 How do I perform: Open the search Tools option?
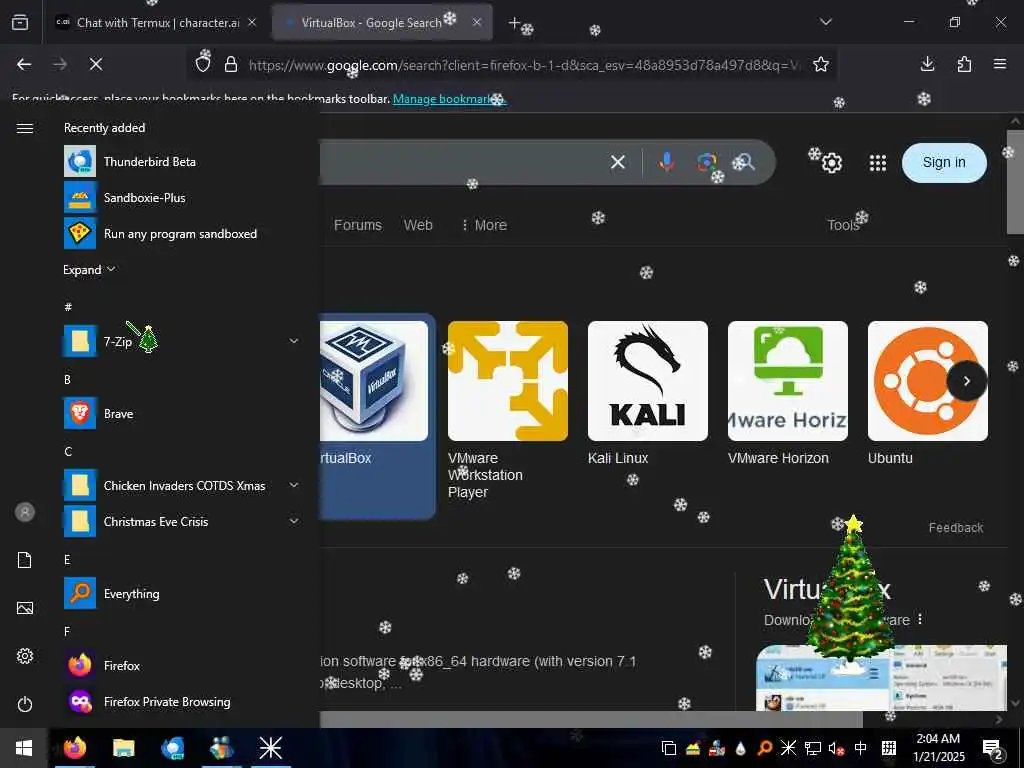point(843,225)
